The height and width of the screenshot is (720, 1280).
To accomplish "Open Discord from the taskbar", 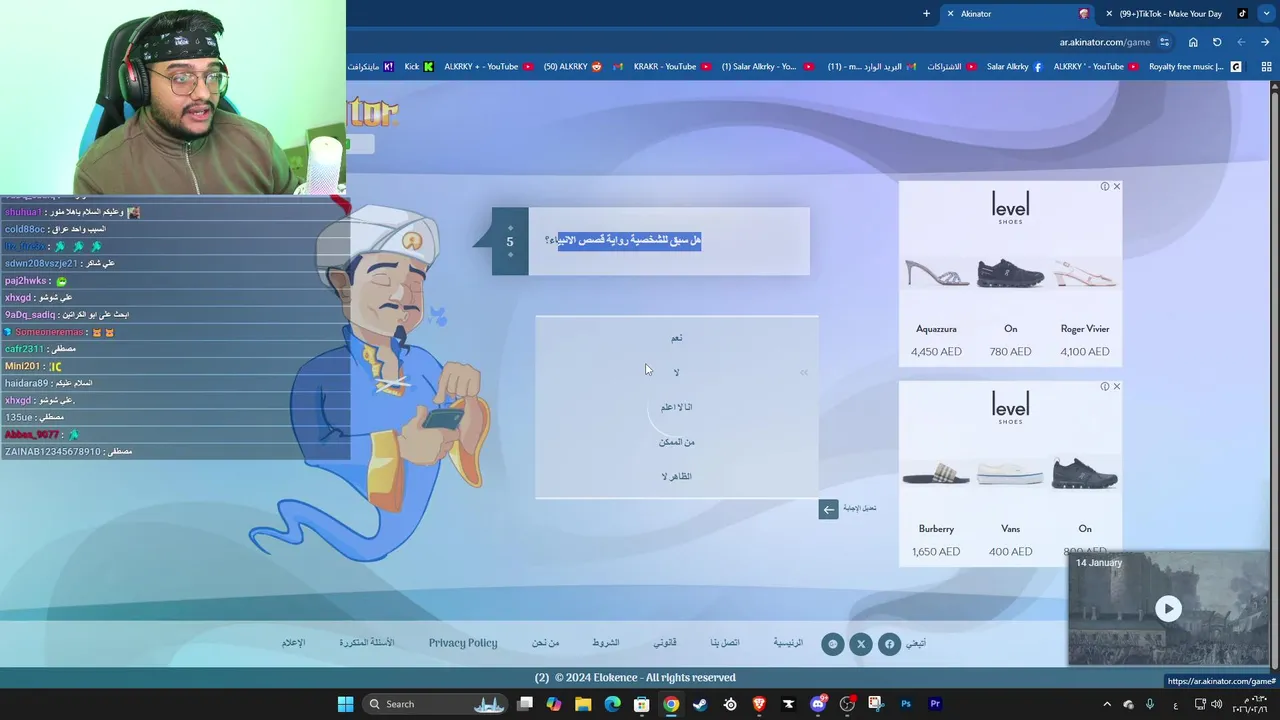I will 818,704.
